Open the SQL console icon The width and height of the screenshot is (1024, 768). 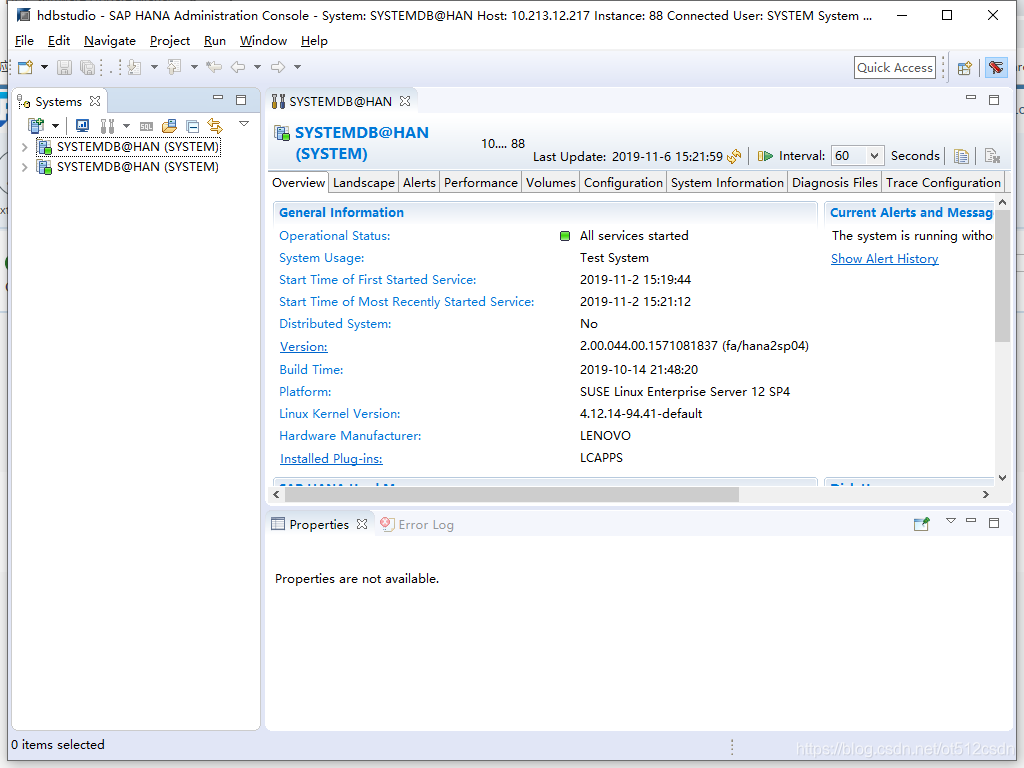tap(146, 126)
